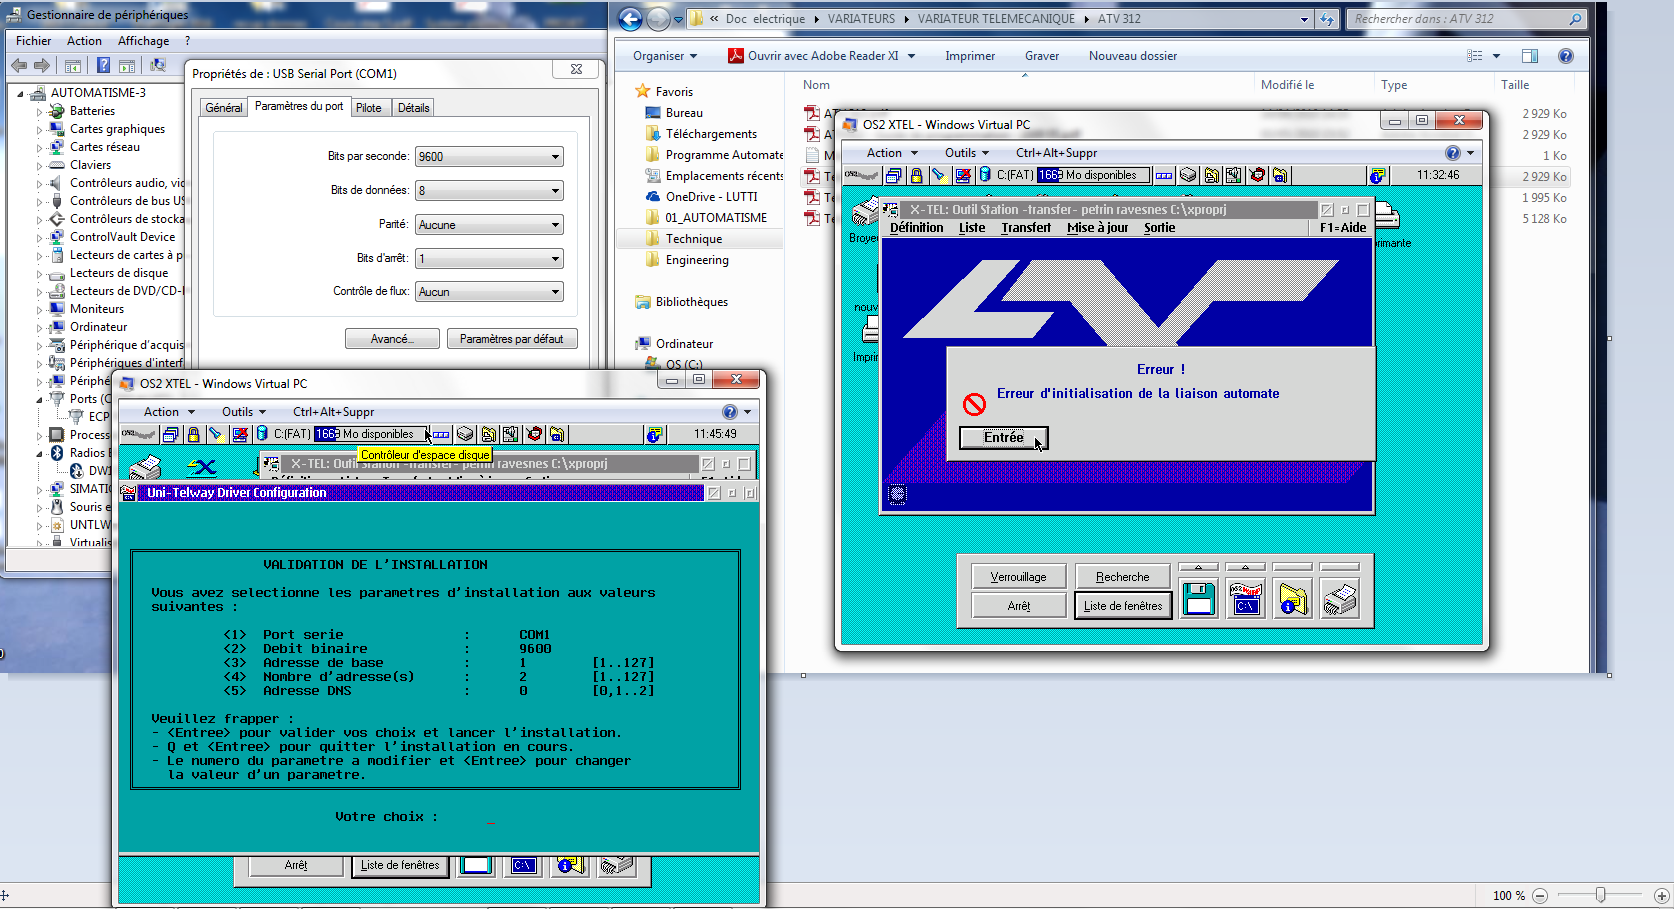Open the Bits par seconde dropdown
Image resolution: width=1680 pixels, height=909 pixels.
tap(489, 157)
